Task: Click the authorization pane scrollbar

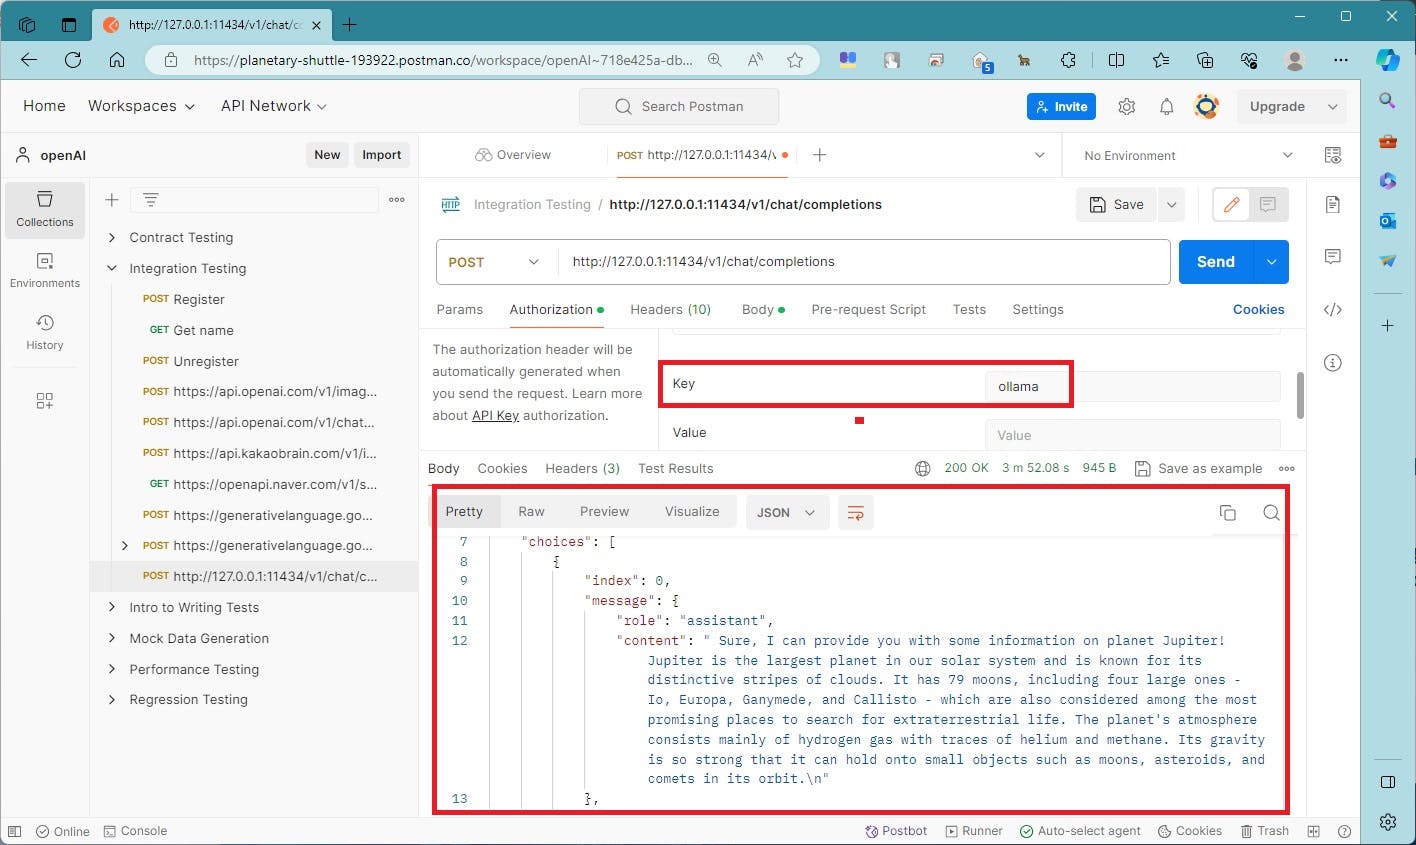Action: pos(1300,396)
